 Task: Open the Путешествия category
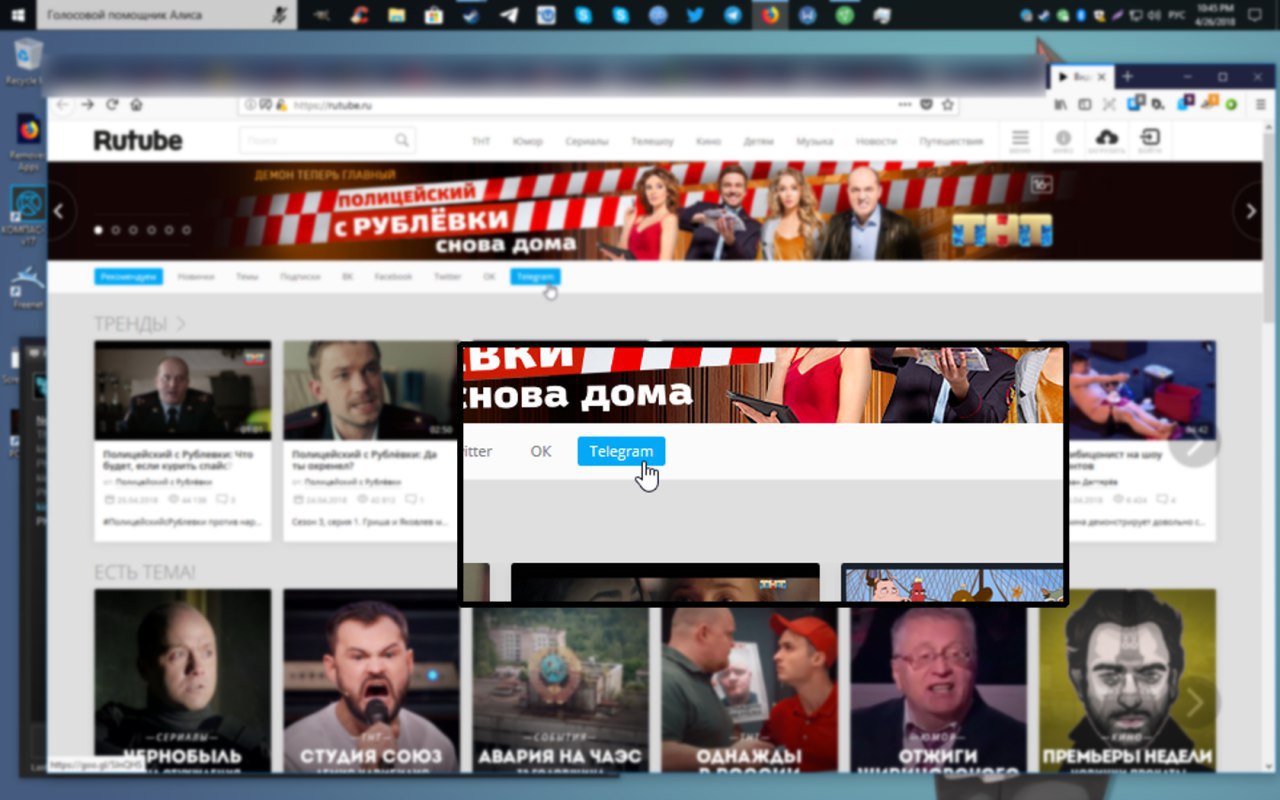(x=951, y=141)
